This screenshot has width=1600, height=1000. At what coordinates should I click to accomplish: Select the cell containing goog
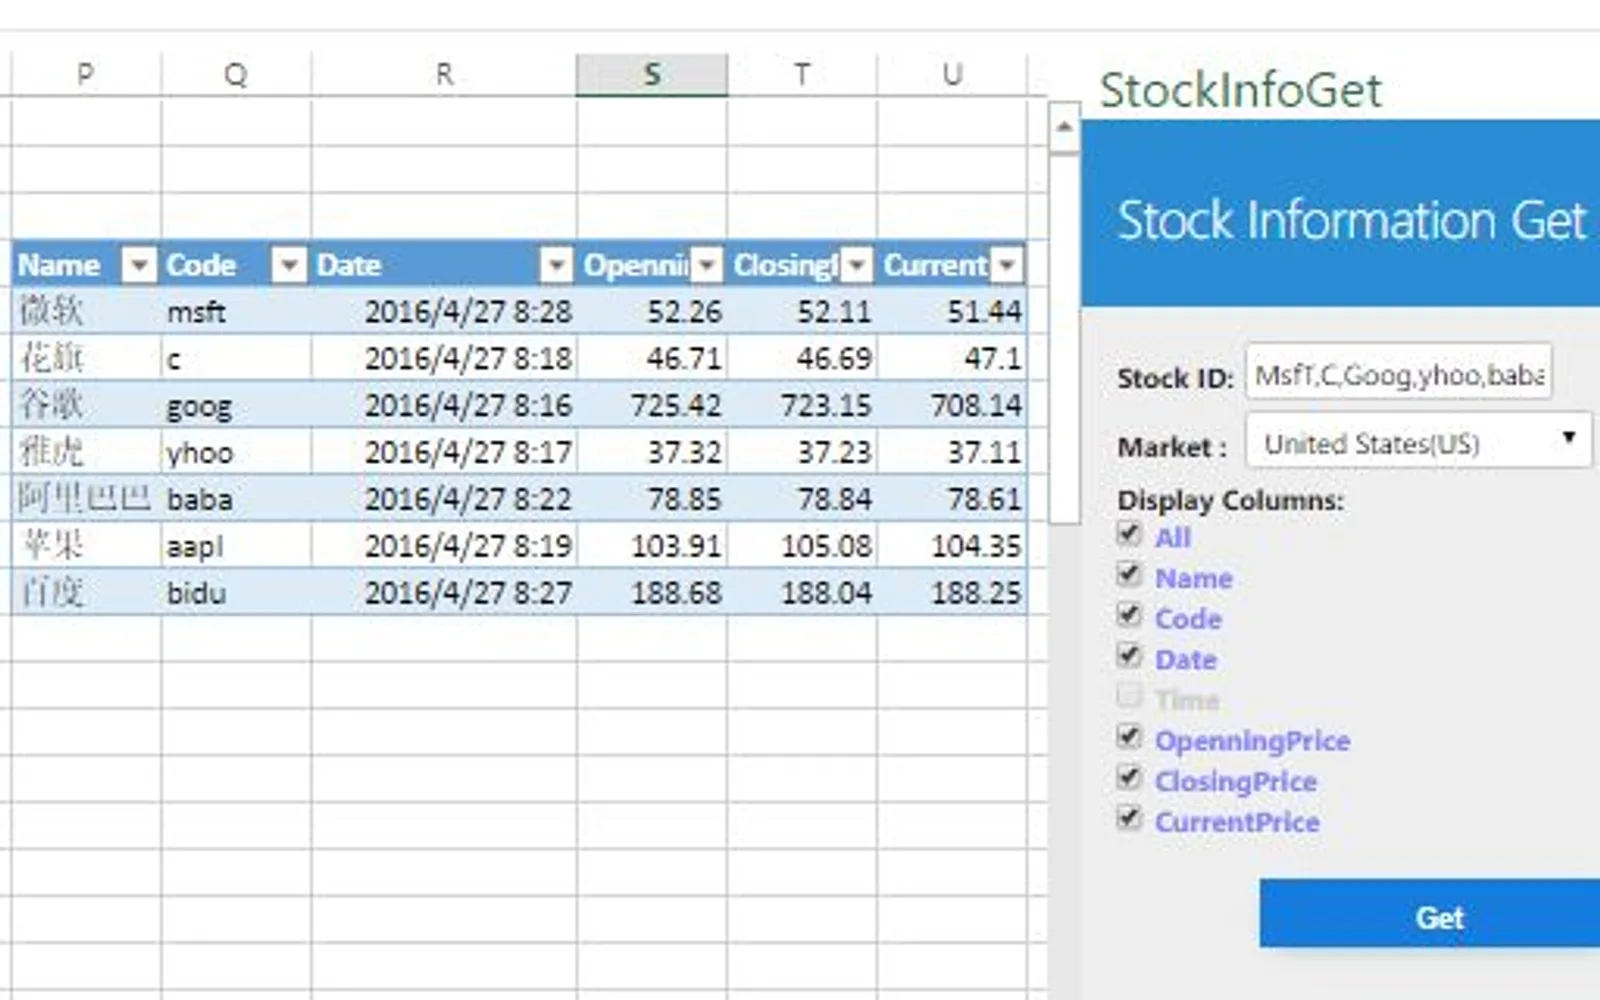coord(236,405)
